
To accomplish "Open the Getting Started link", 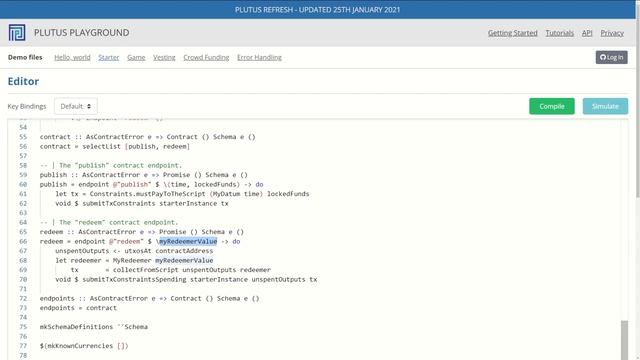I will point(512,33).
